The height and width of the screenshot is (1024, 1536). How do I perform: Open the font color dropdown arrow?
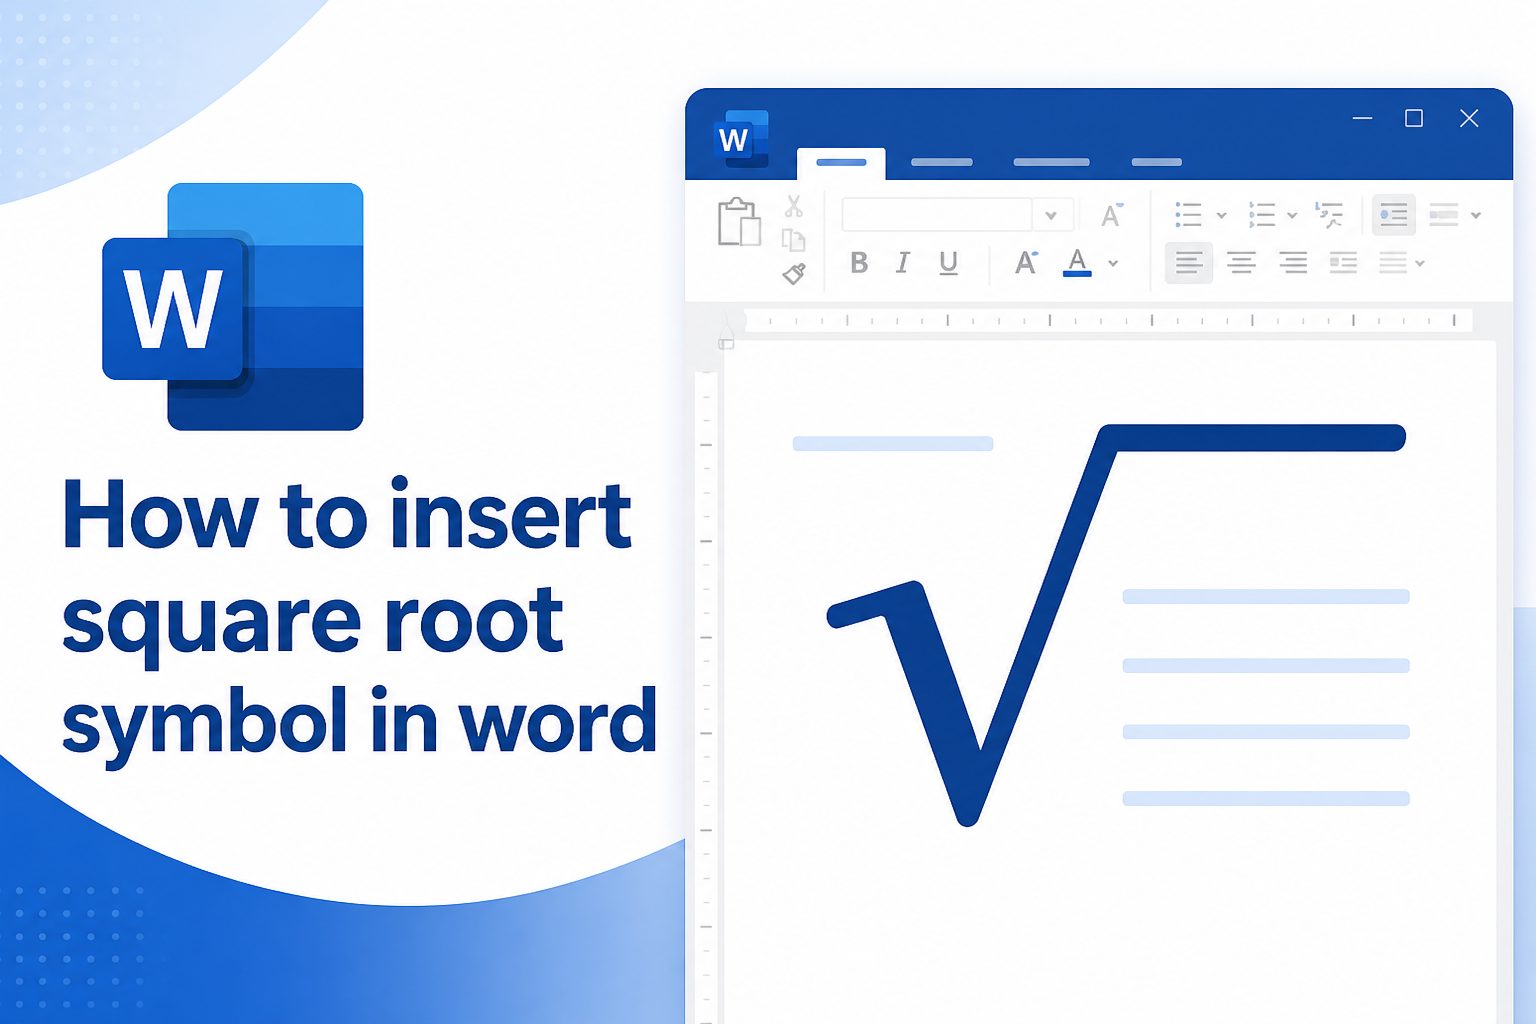tap(1113, 264)
